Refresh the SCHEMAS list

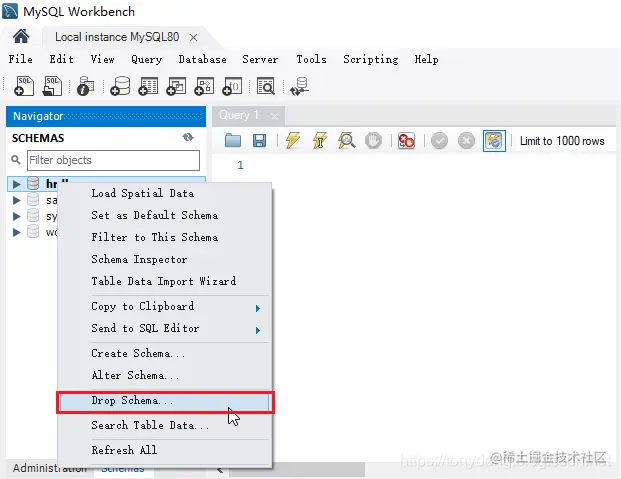tap(188, 137)
